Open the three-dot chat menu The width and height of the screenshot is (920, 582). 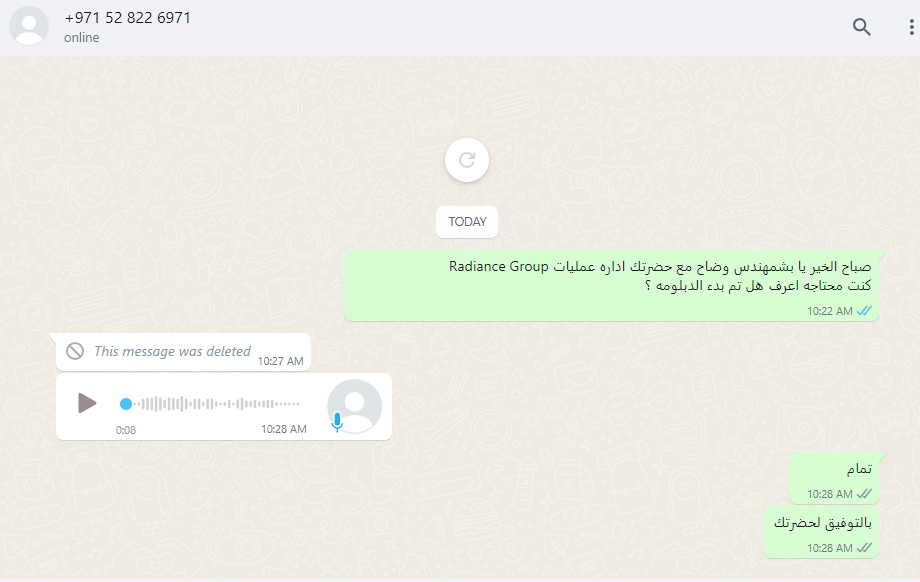(911, 27)
